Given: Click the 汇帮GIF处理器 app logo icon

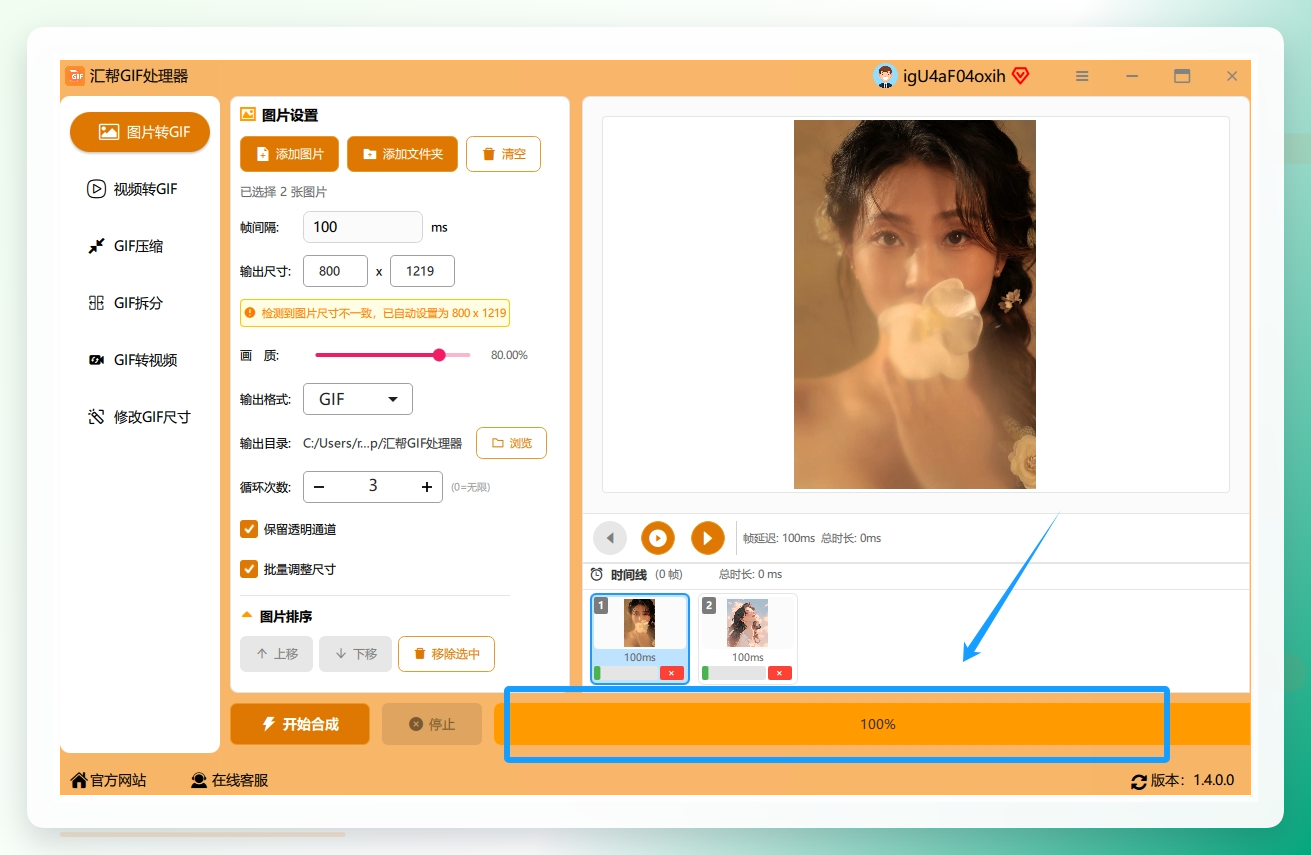Looking at the screenshot, I should click(x=75, y=76).
